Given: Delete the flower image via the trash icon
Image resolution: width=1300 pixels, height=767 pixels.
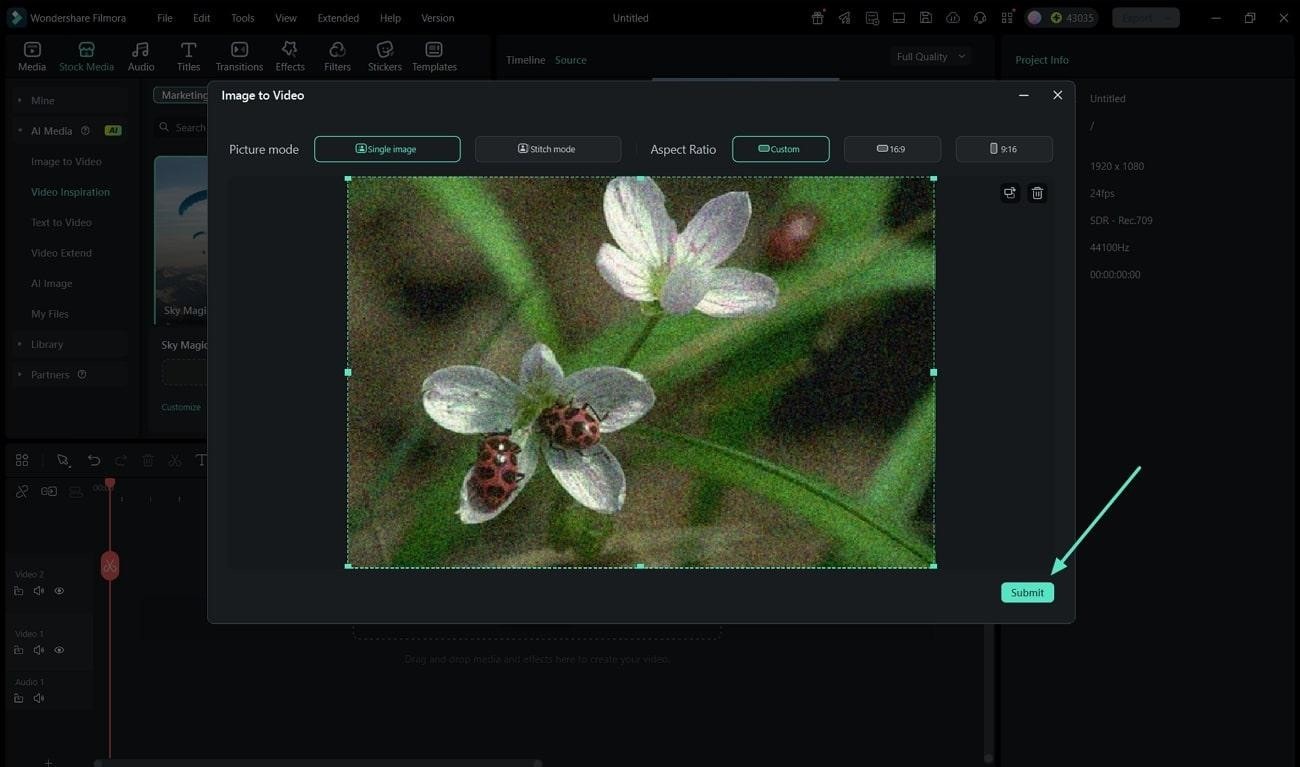Looking at the screenshot, I should [x=1037, y=192].
